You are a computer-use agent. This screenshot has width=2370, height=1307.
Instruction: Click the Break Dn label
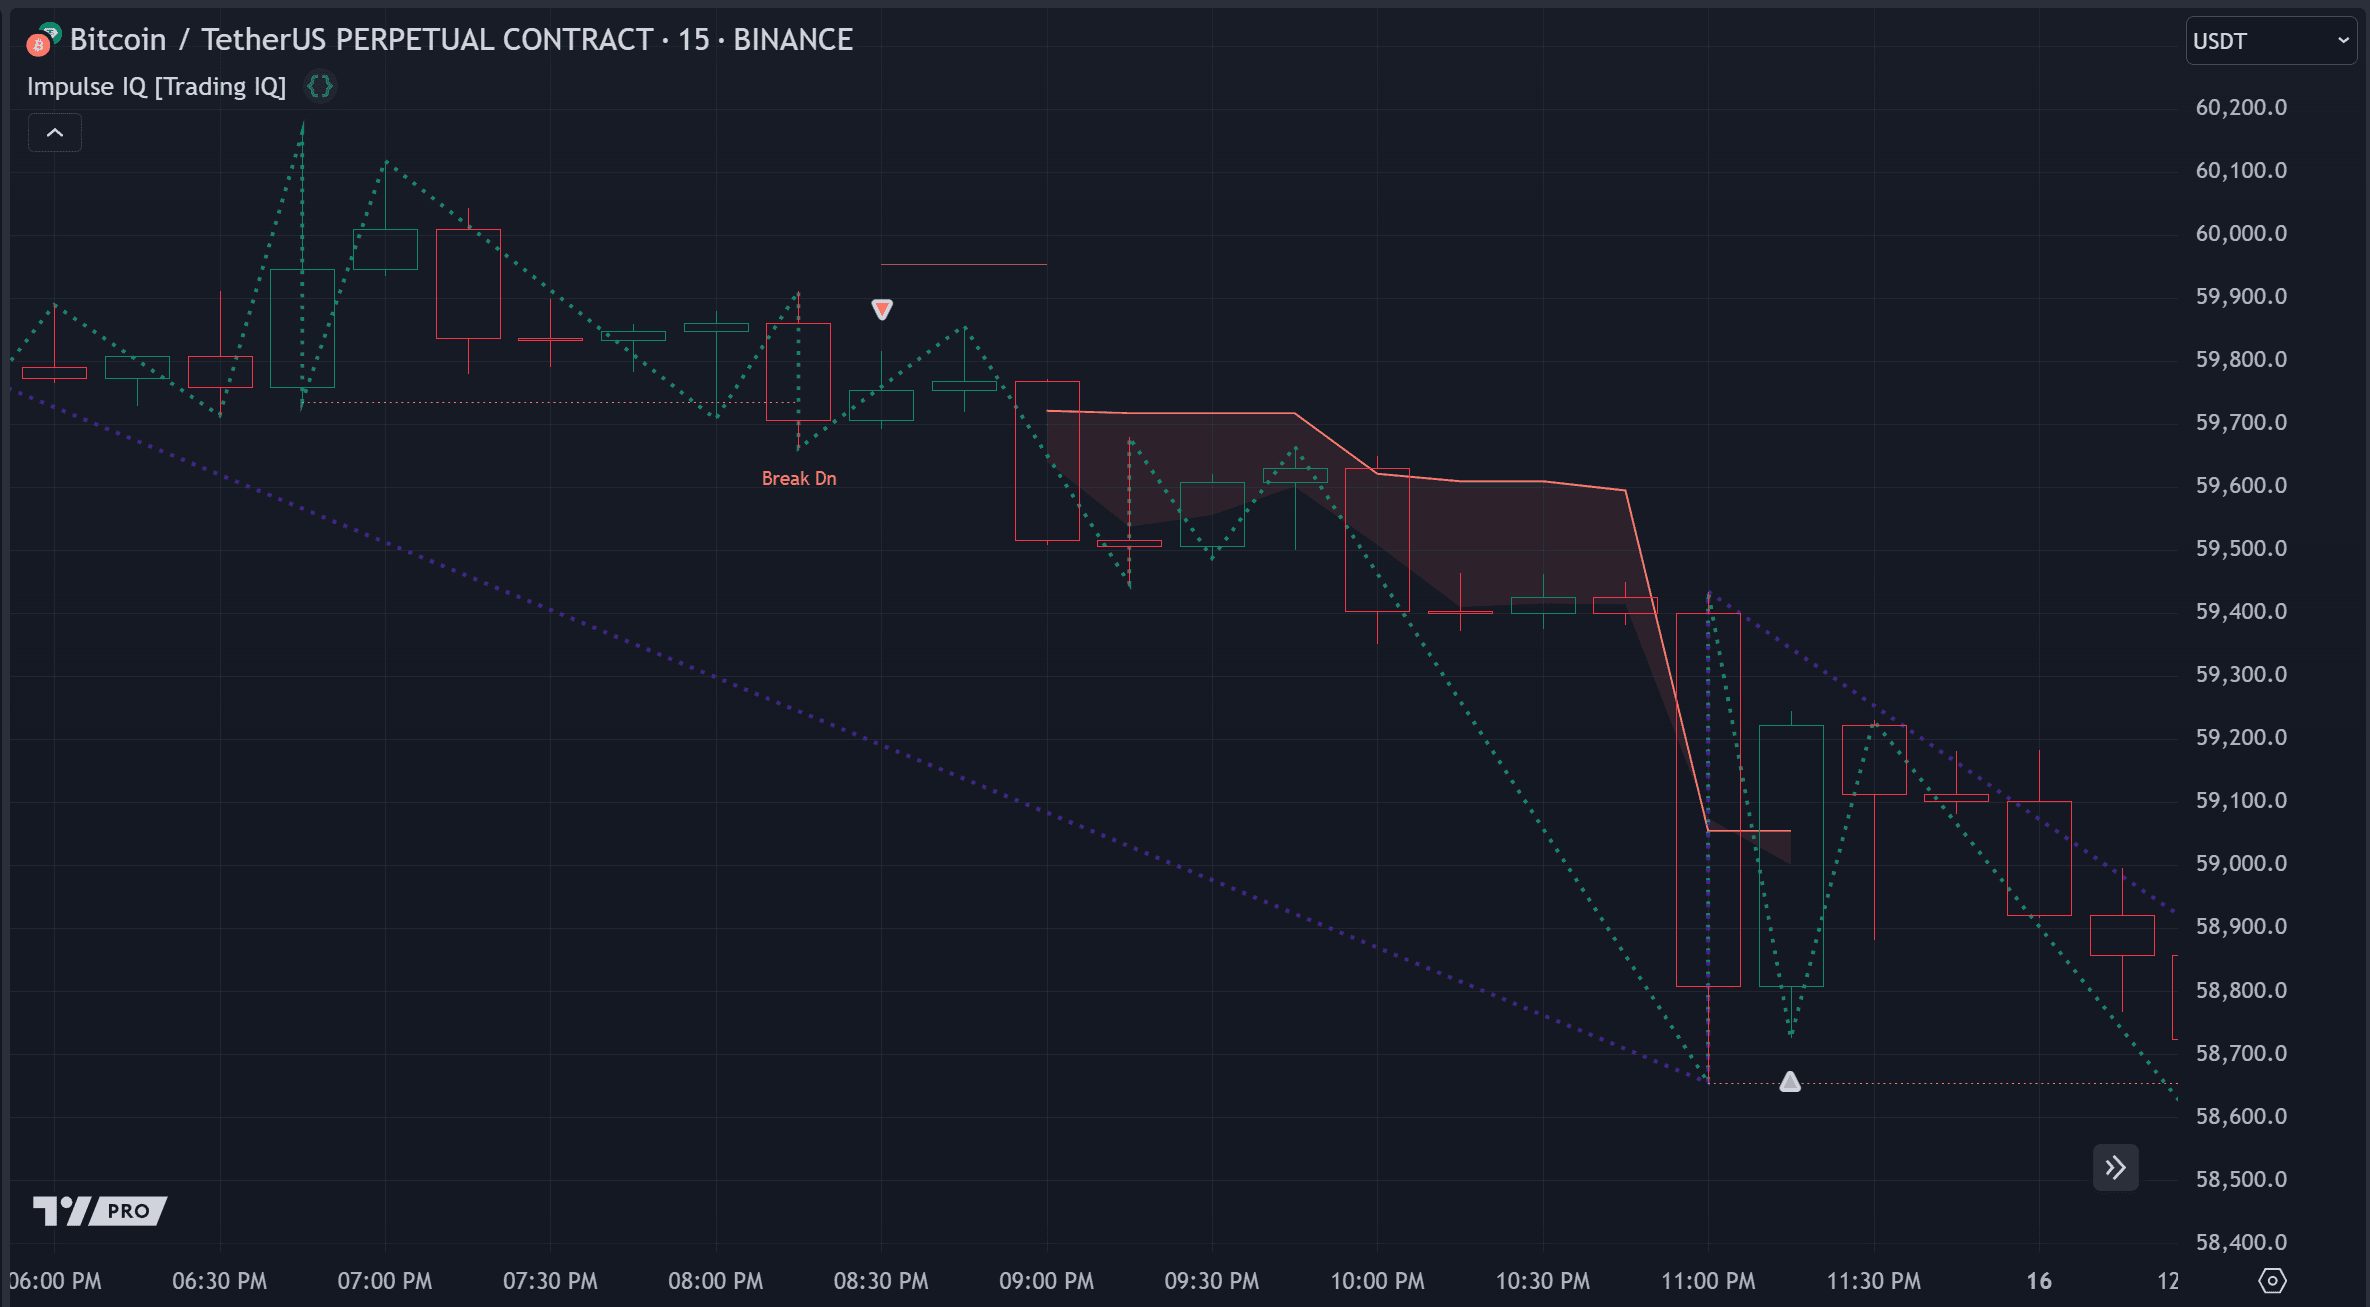coord(799,478)
